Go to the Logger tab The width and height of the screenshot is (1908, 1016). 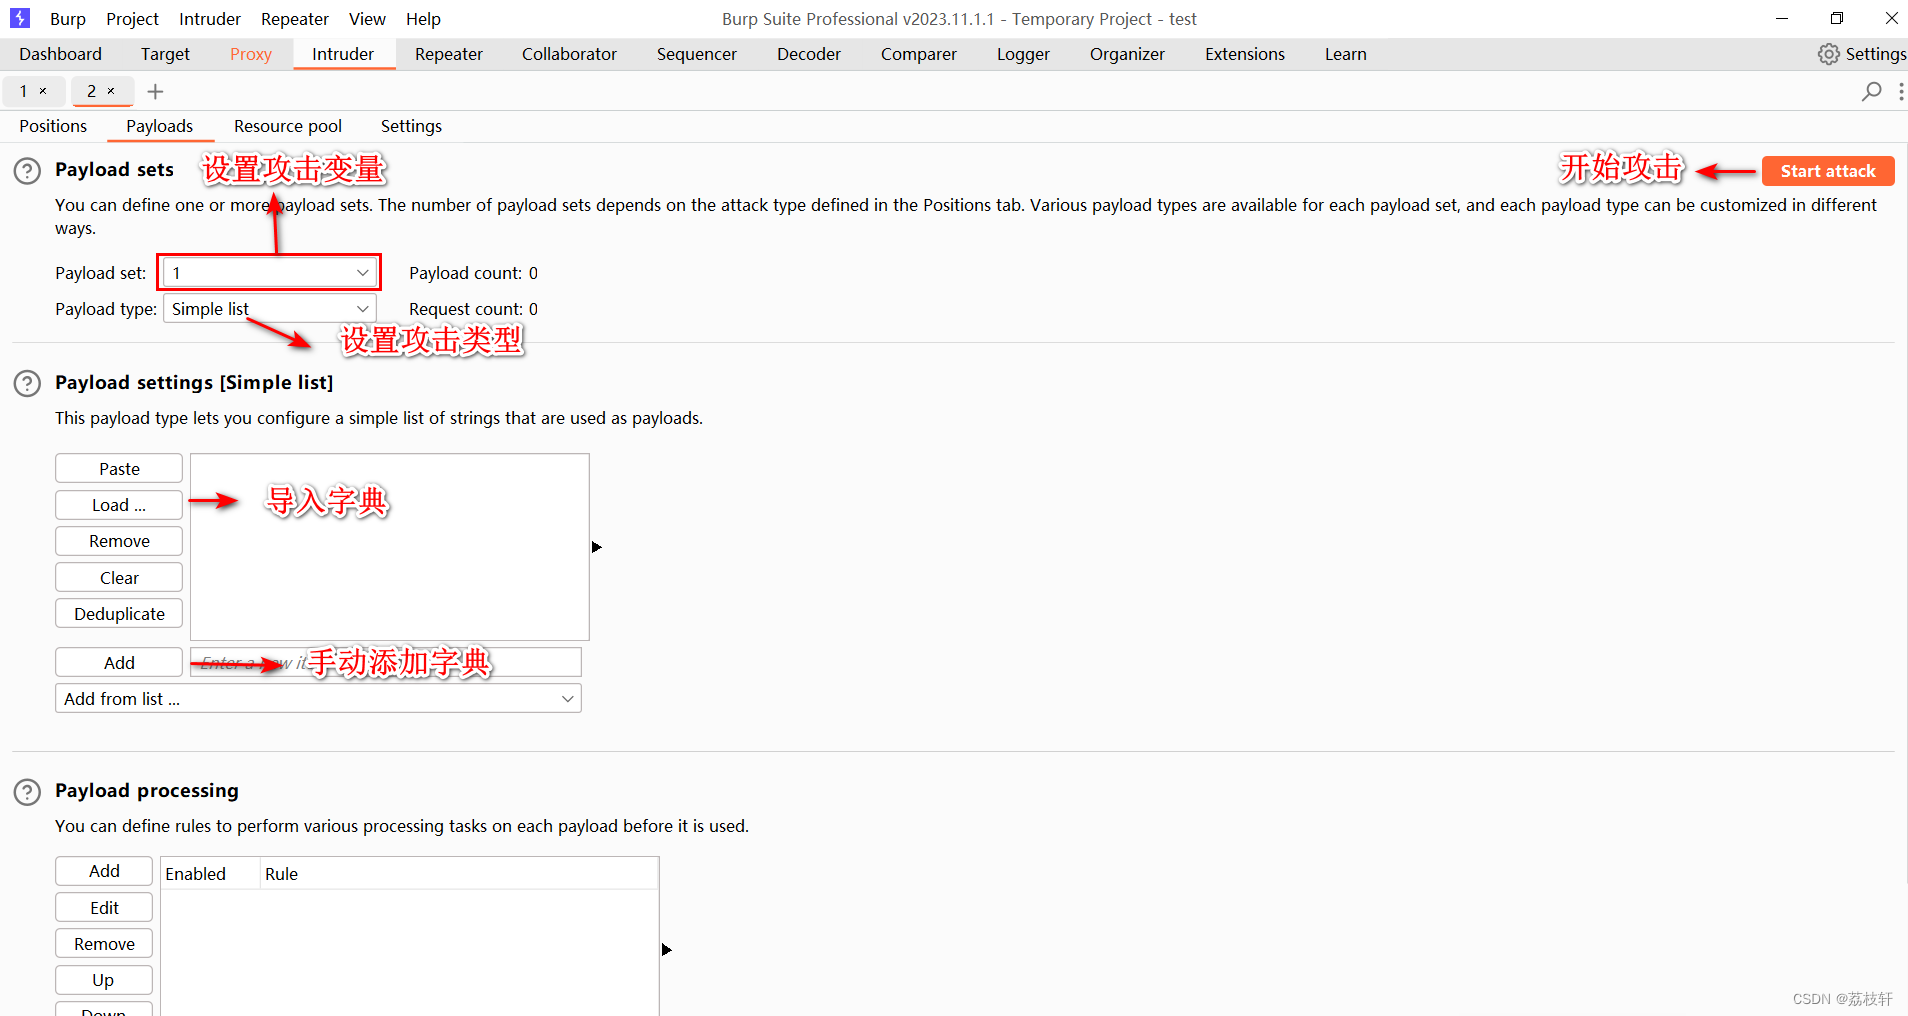(1023, 54)
